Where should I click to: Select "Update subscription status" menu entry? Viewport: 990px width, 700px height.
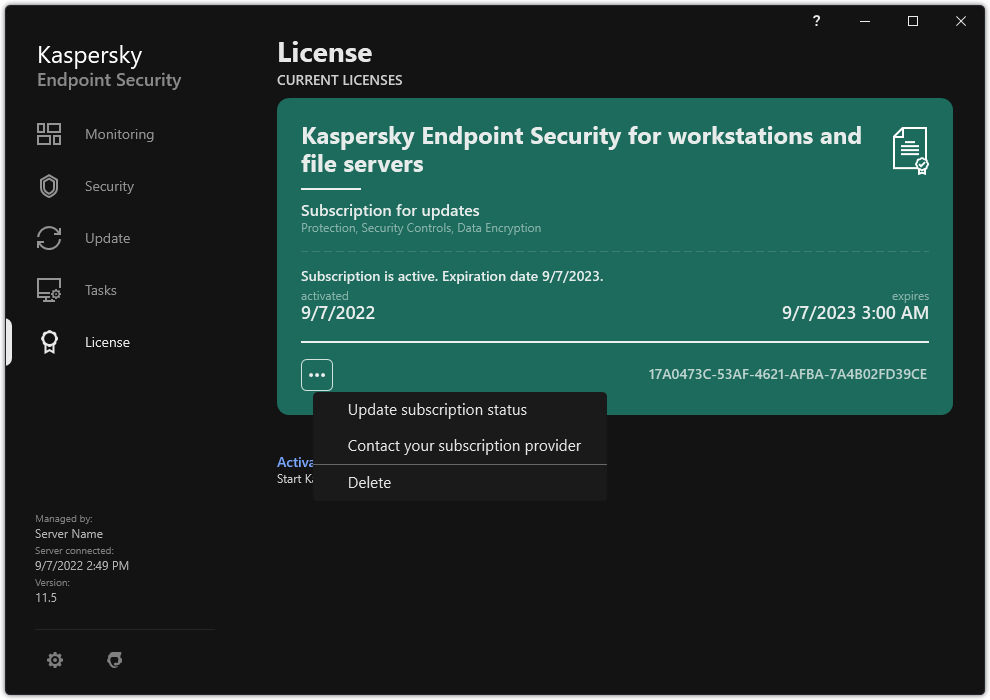(437, 409)
